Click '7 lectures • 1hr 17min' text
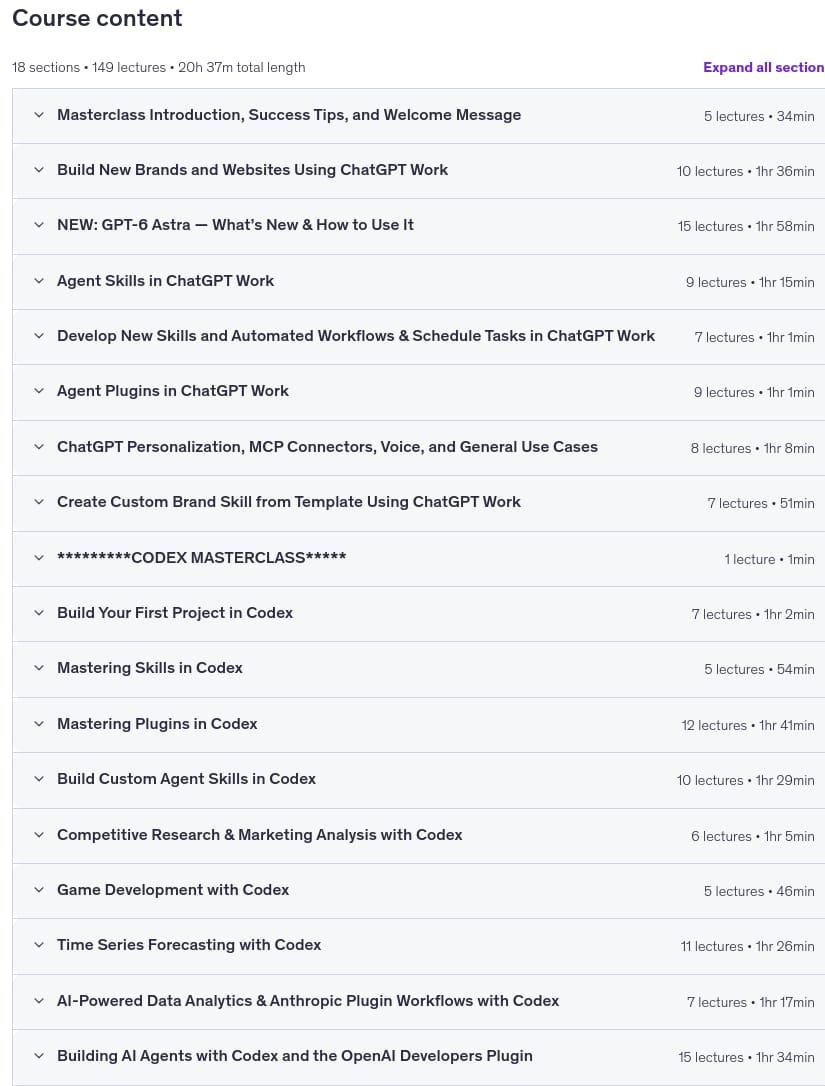 [751, 1002]
